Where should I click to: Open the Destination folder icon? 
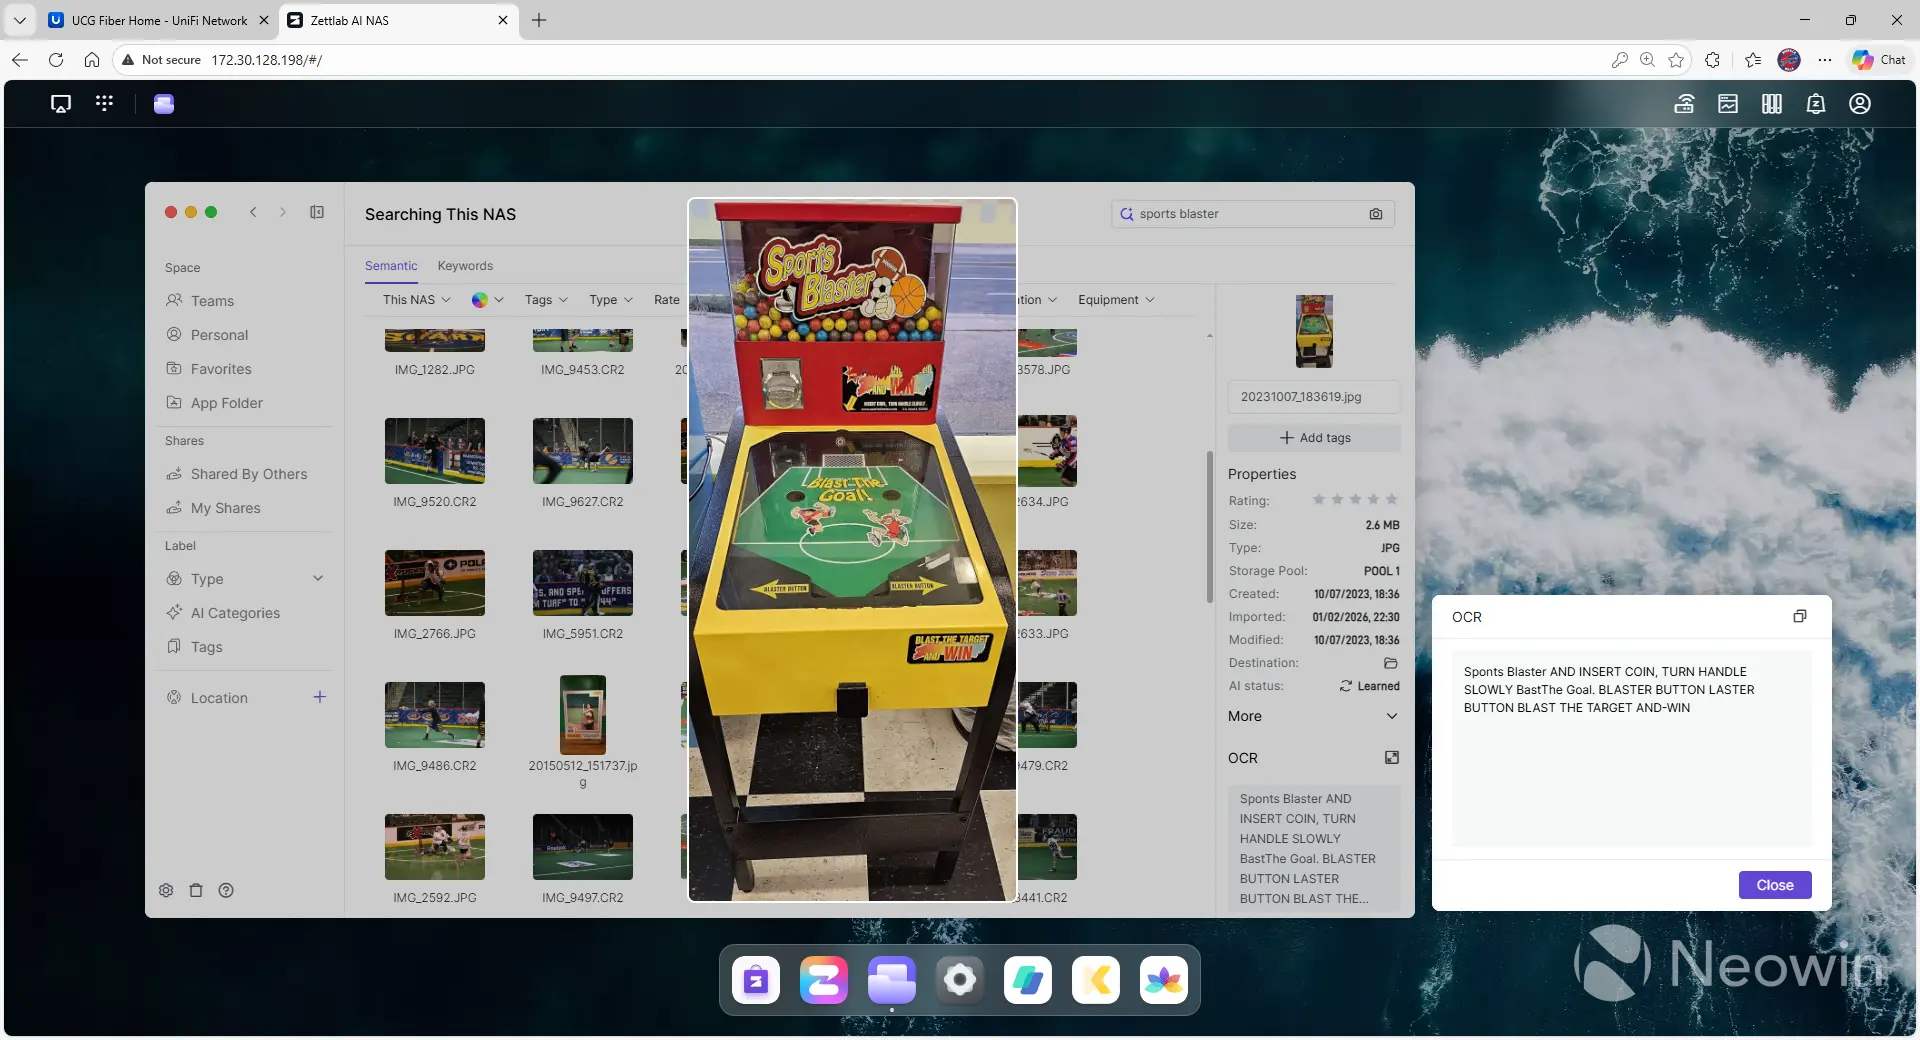[x=1390, y=663]
